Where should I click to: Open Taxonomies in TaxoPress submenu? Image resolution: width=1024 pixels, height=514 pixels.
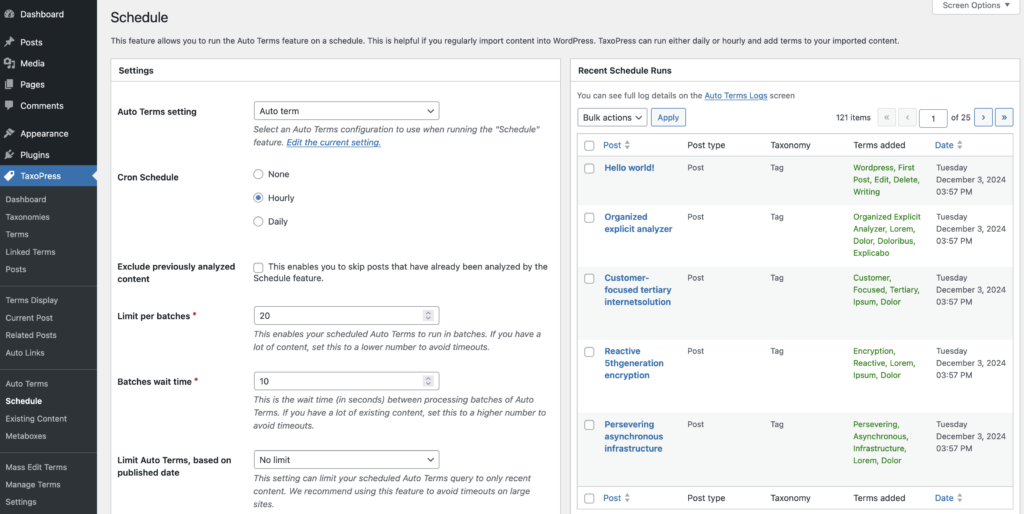click(27, 217)
